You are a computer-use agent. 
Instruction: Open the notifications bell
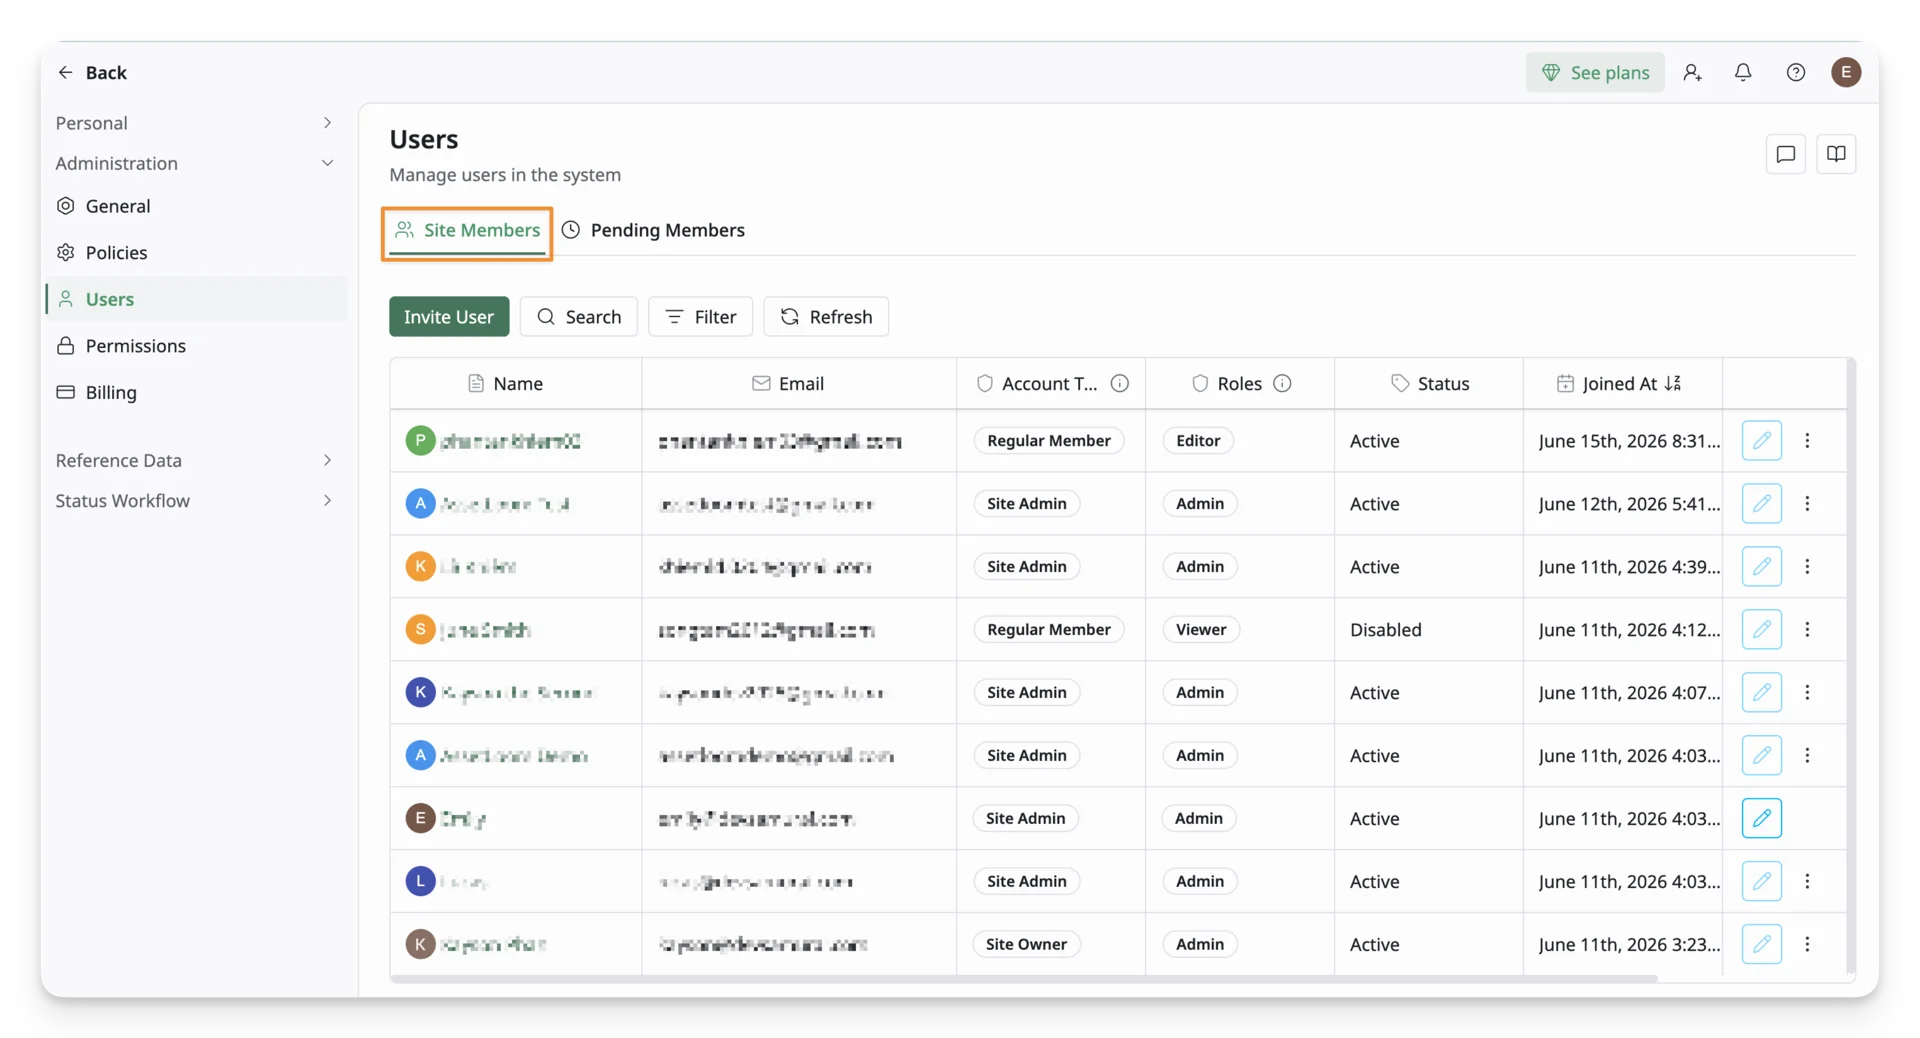point(1743,72)
